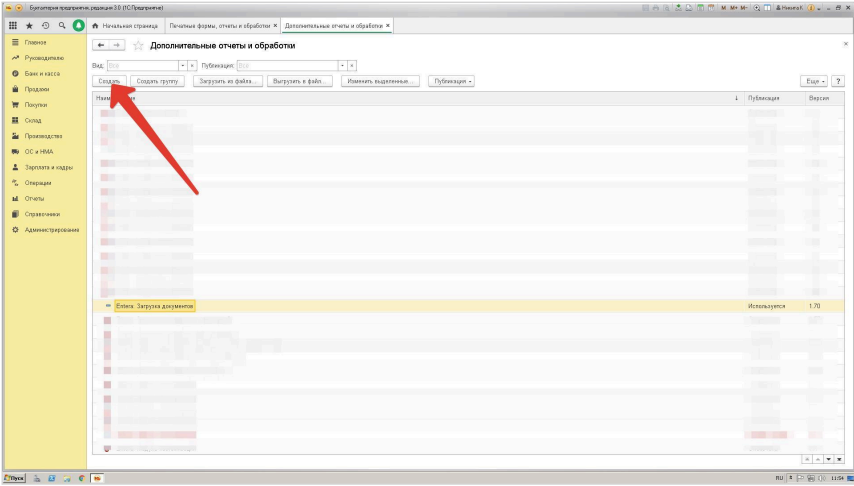This screenshot has height=486, width=854.
Task: Sort by the Версия column header
Action: pos(825,98)
